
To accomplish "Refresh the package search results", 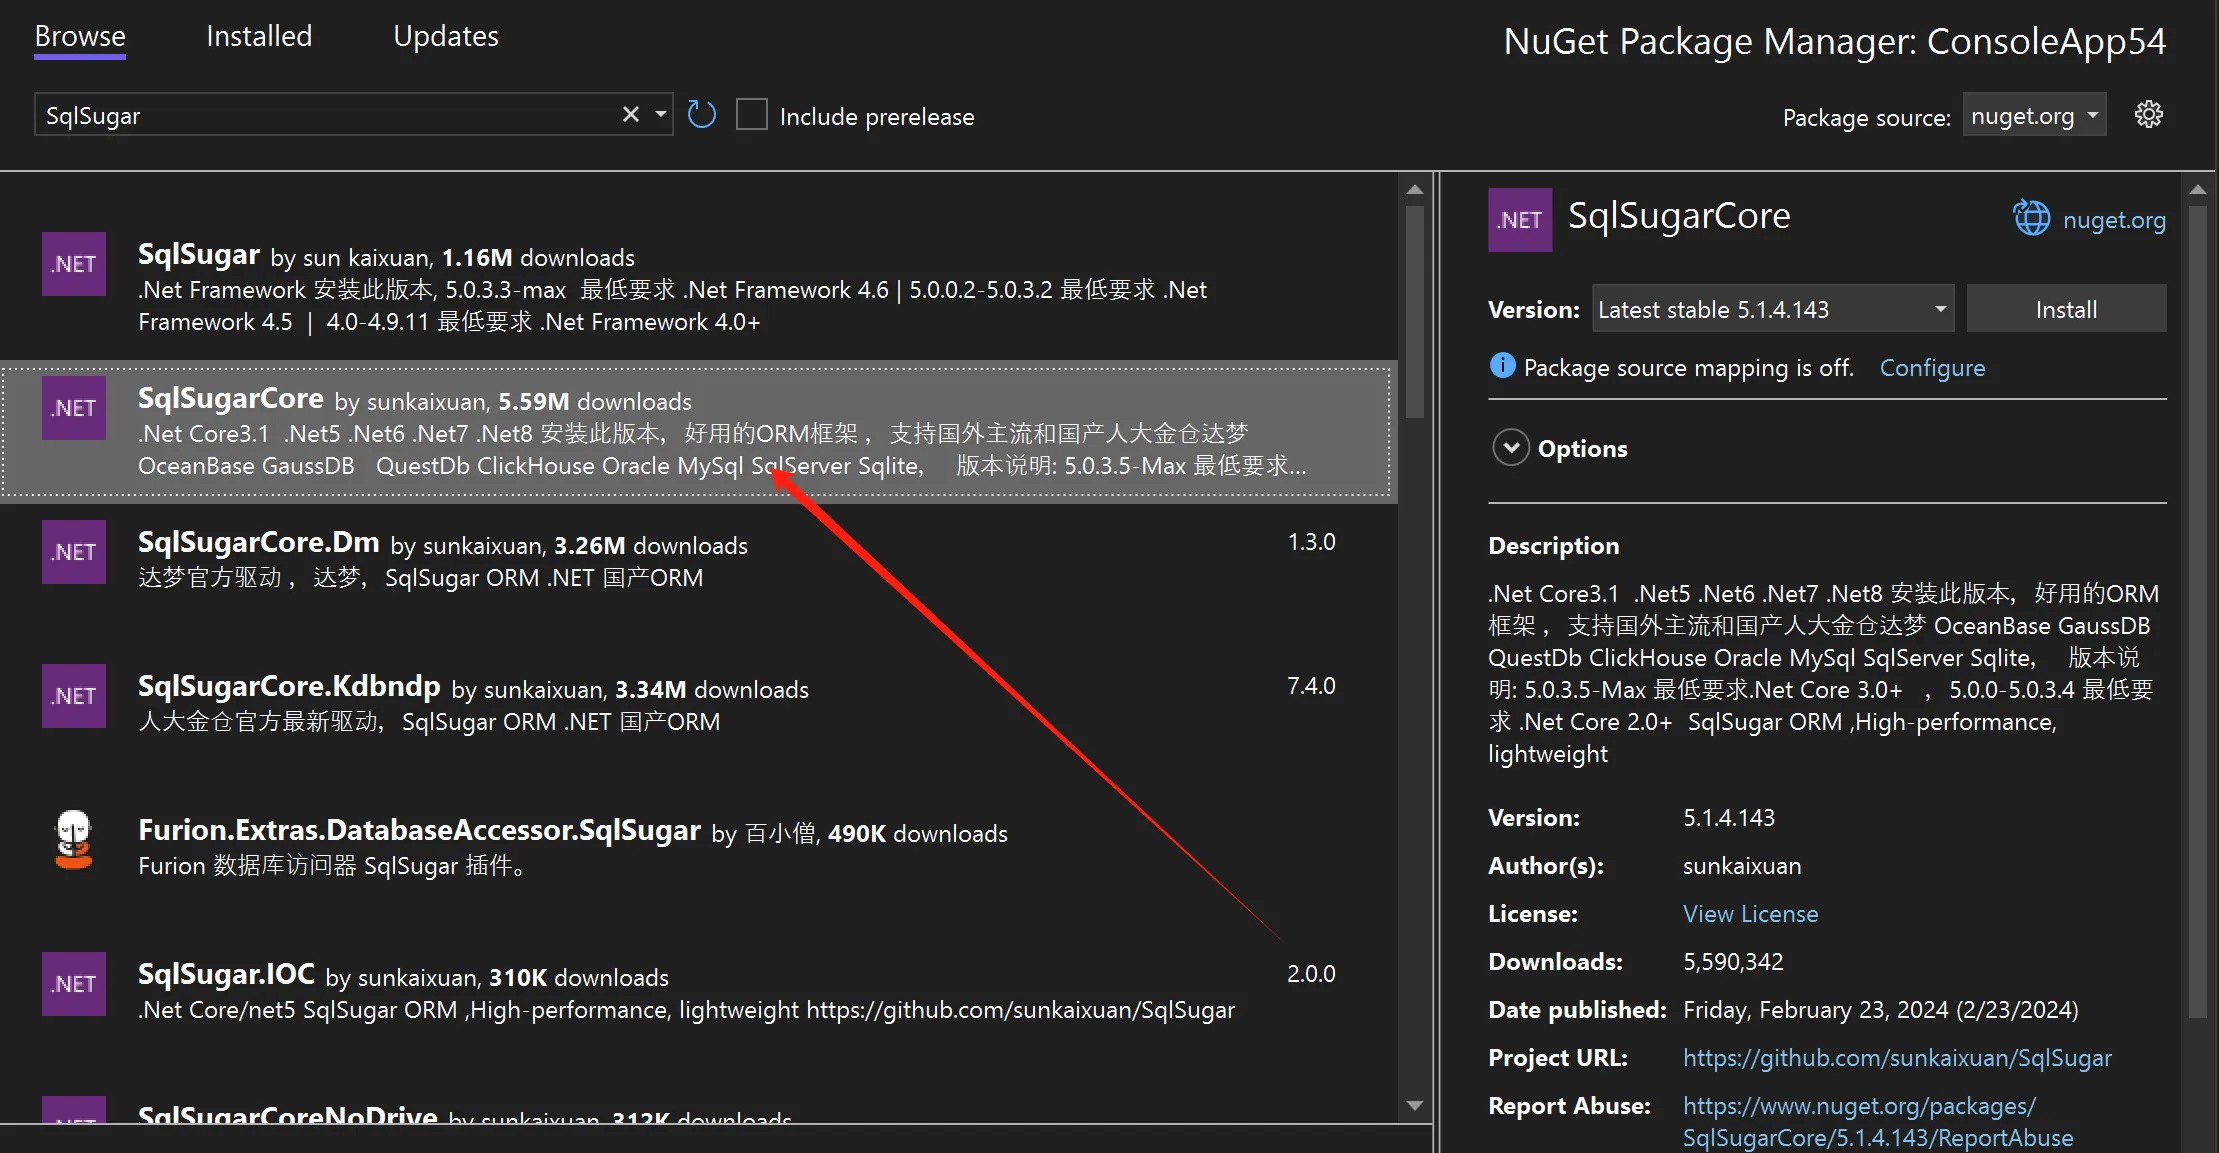I will tap(702, 115).
